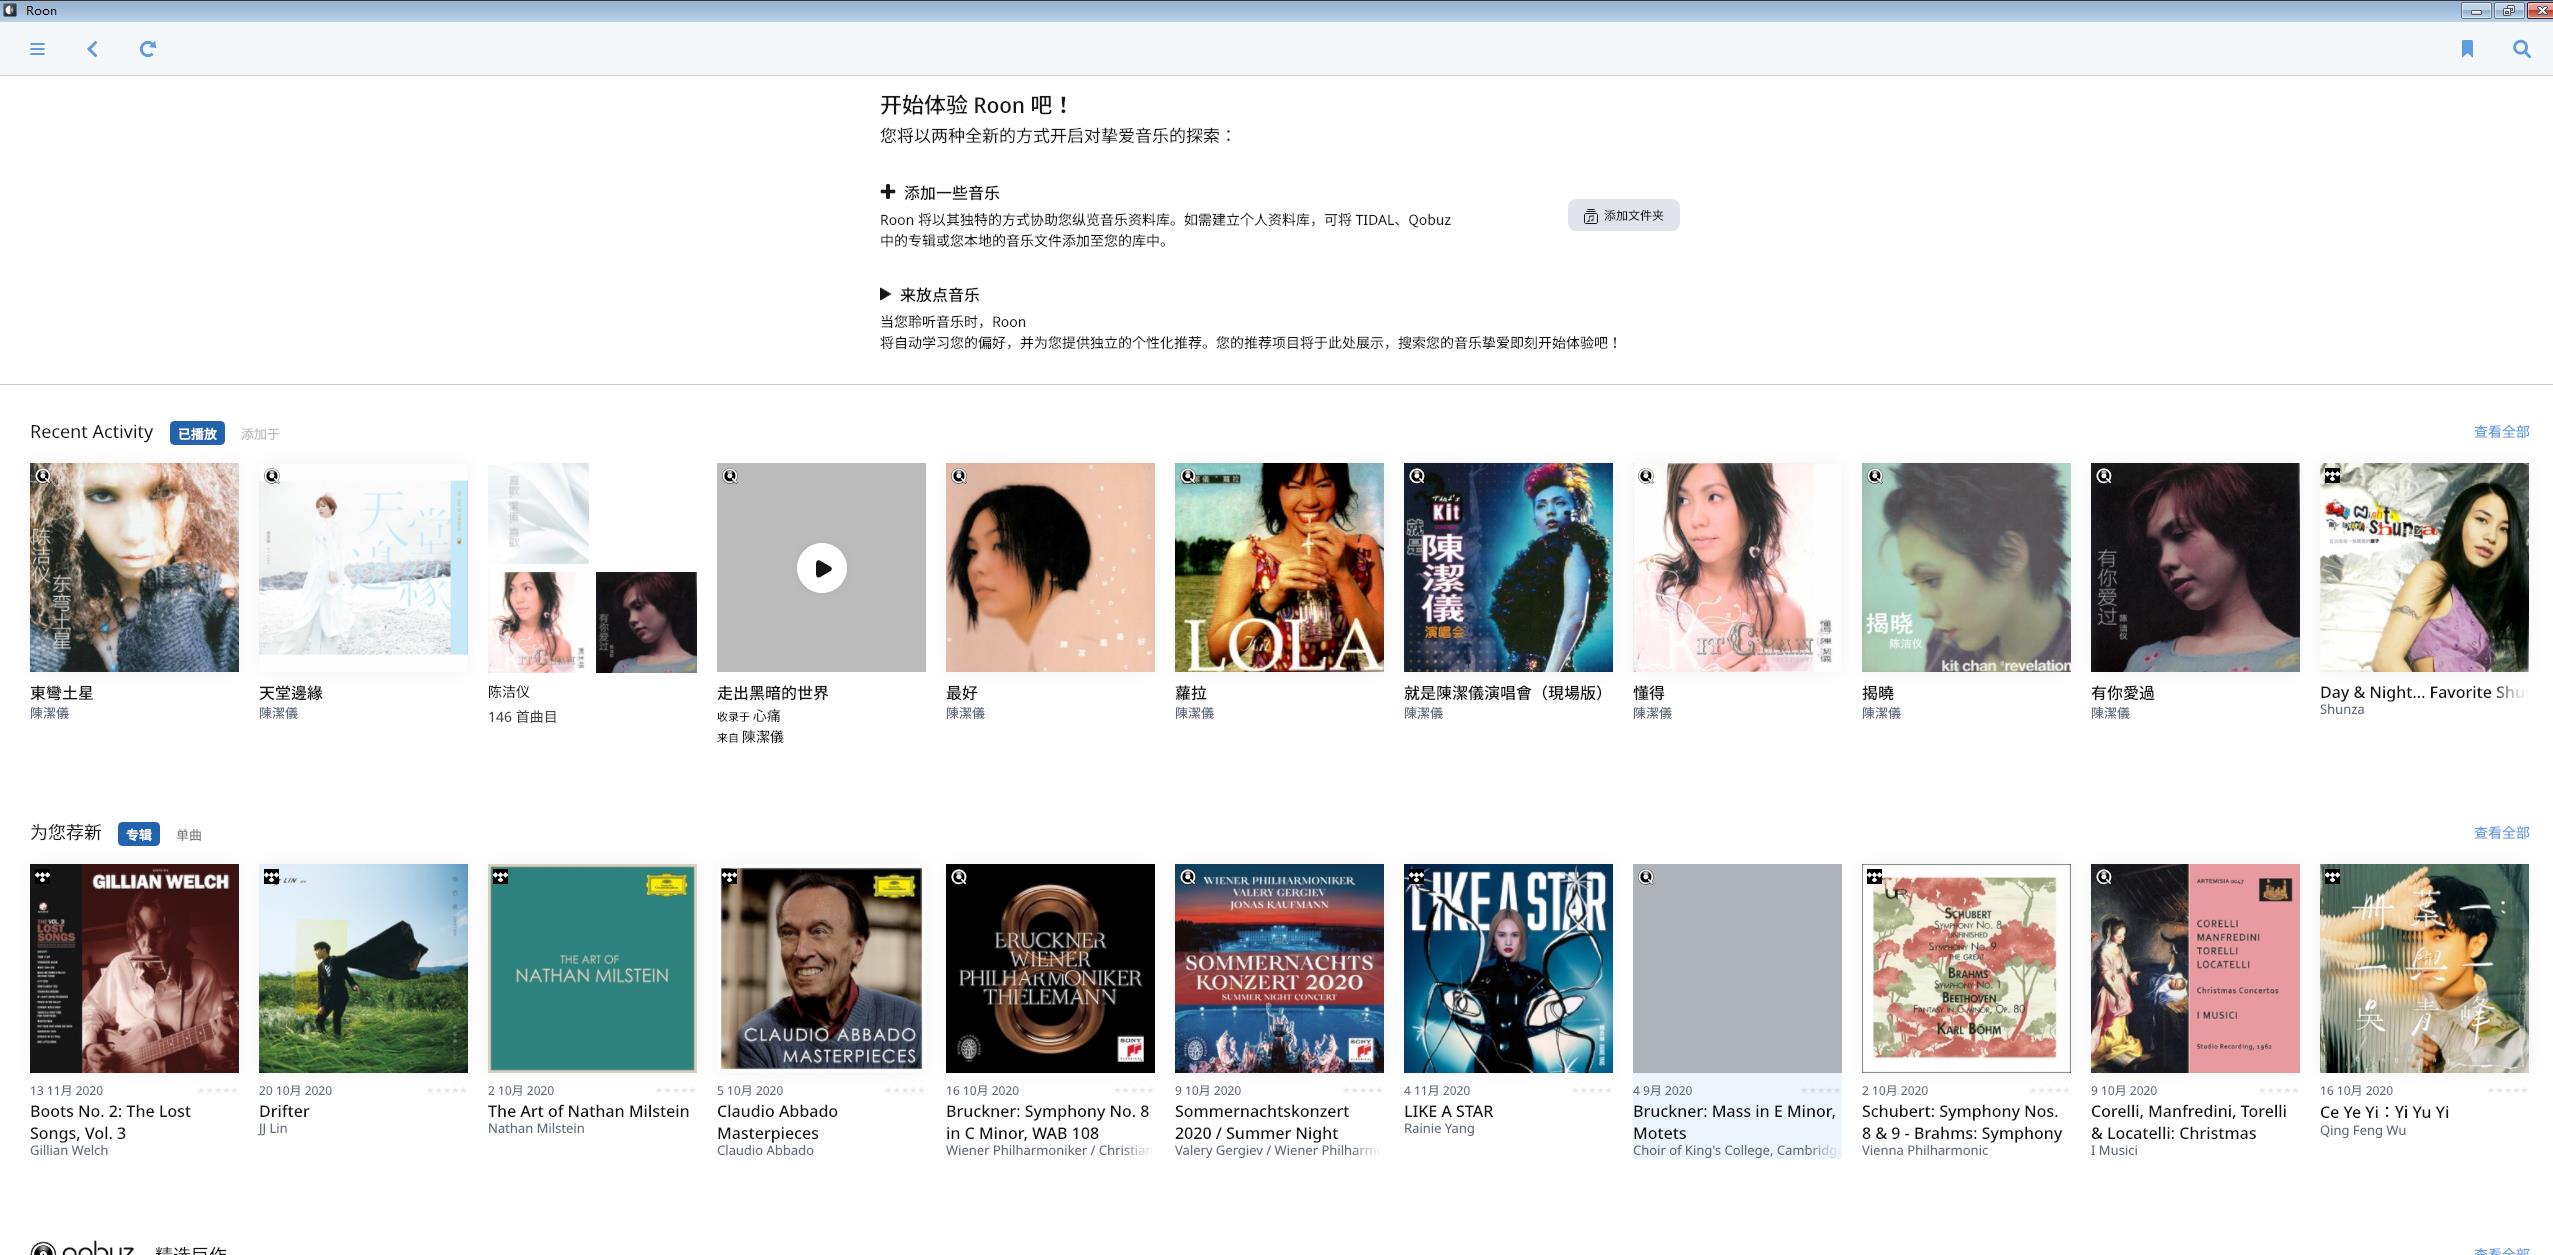Select the 专辑 tab under 为您荐新
The height and width of the screenshot is (1255, 2553).
point(139,835)
